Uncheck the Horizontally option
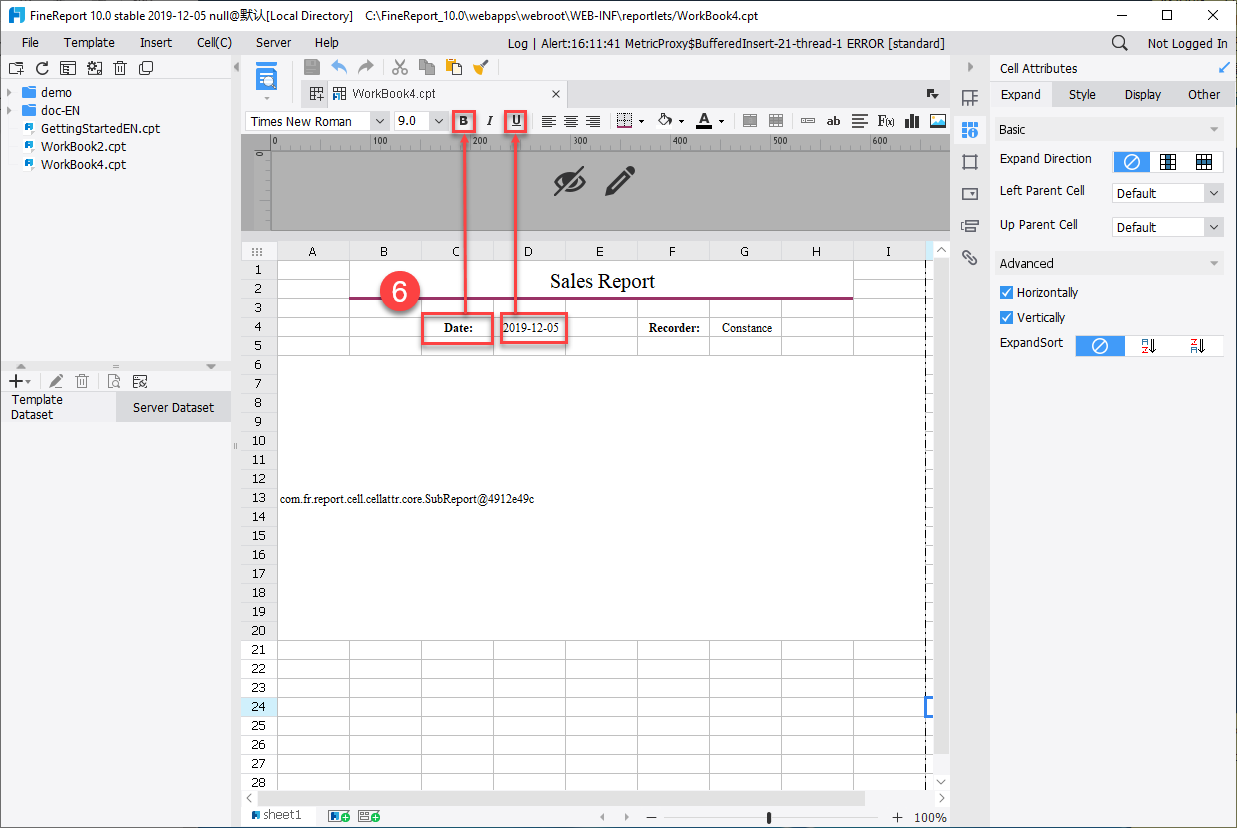The image size is (1237, 828). [1007, 293]
